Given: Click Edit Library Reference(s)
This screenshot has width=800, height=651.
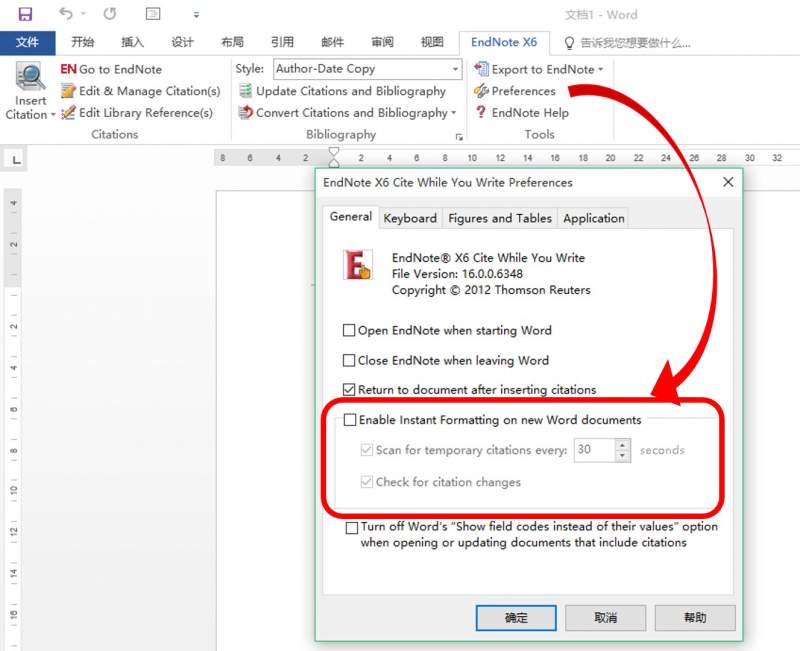Looking at the screenshot, I should tap(137, 113).
